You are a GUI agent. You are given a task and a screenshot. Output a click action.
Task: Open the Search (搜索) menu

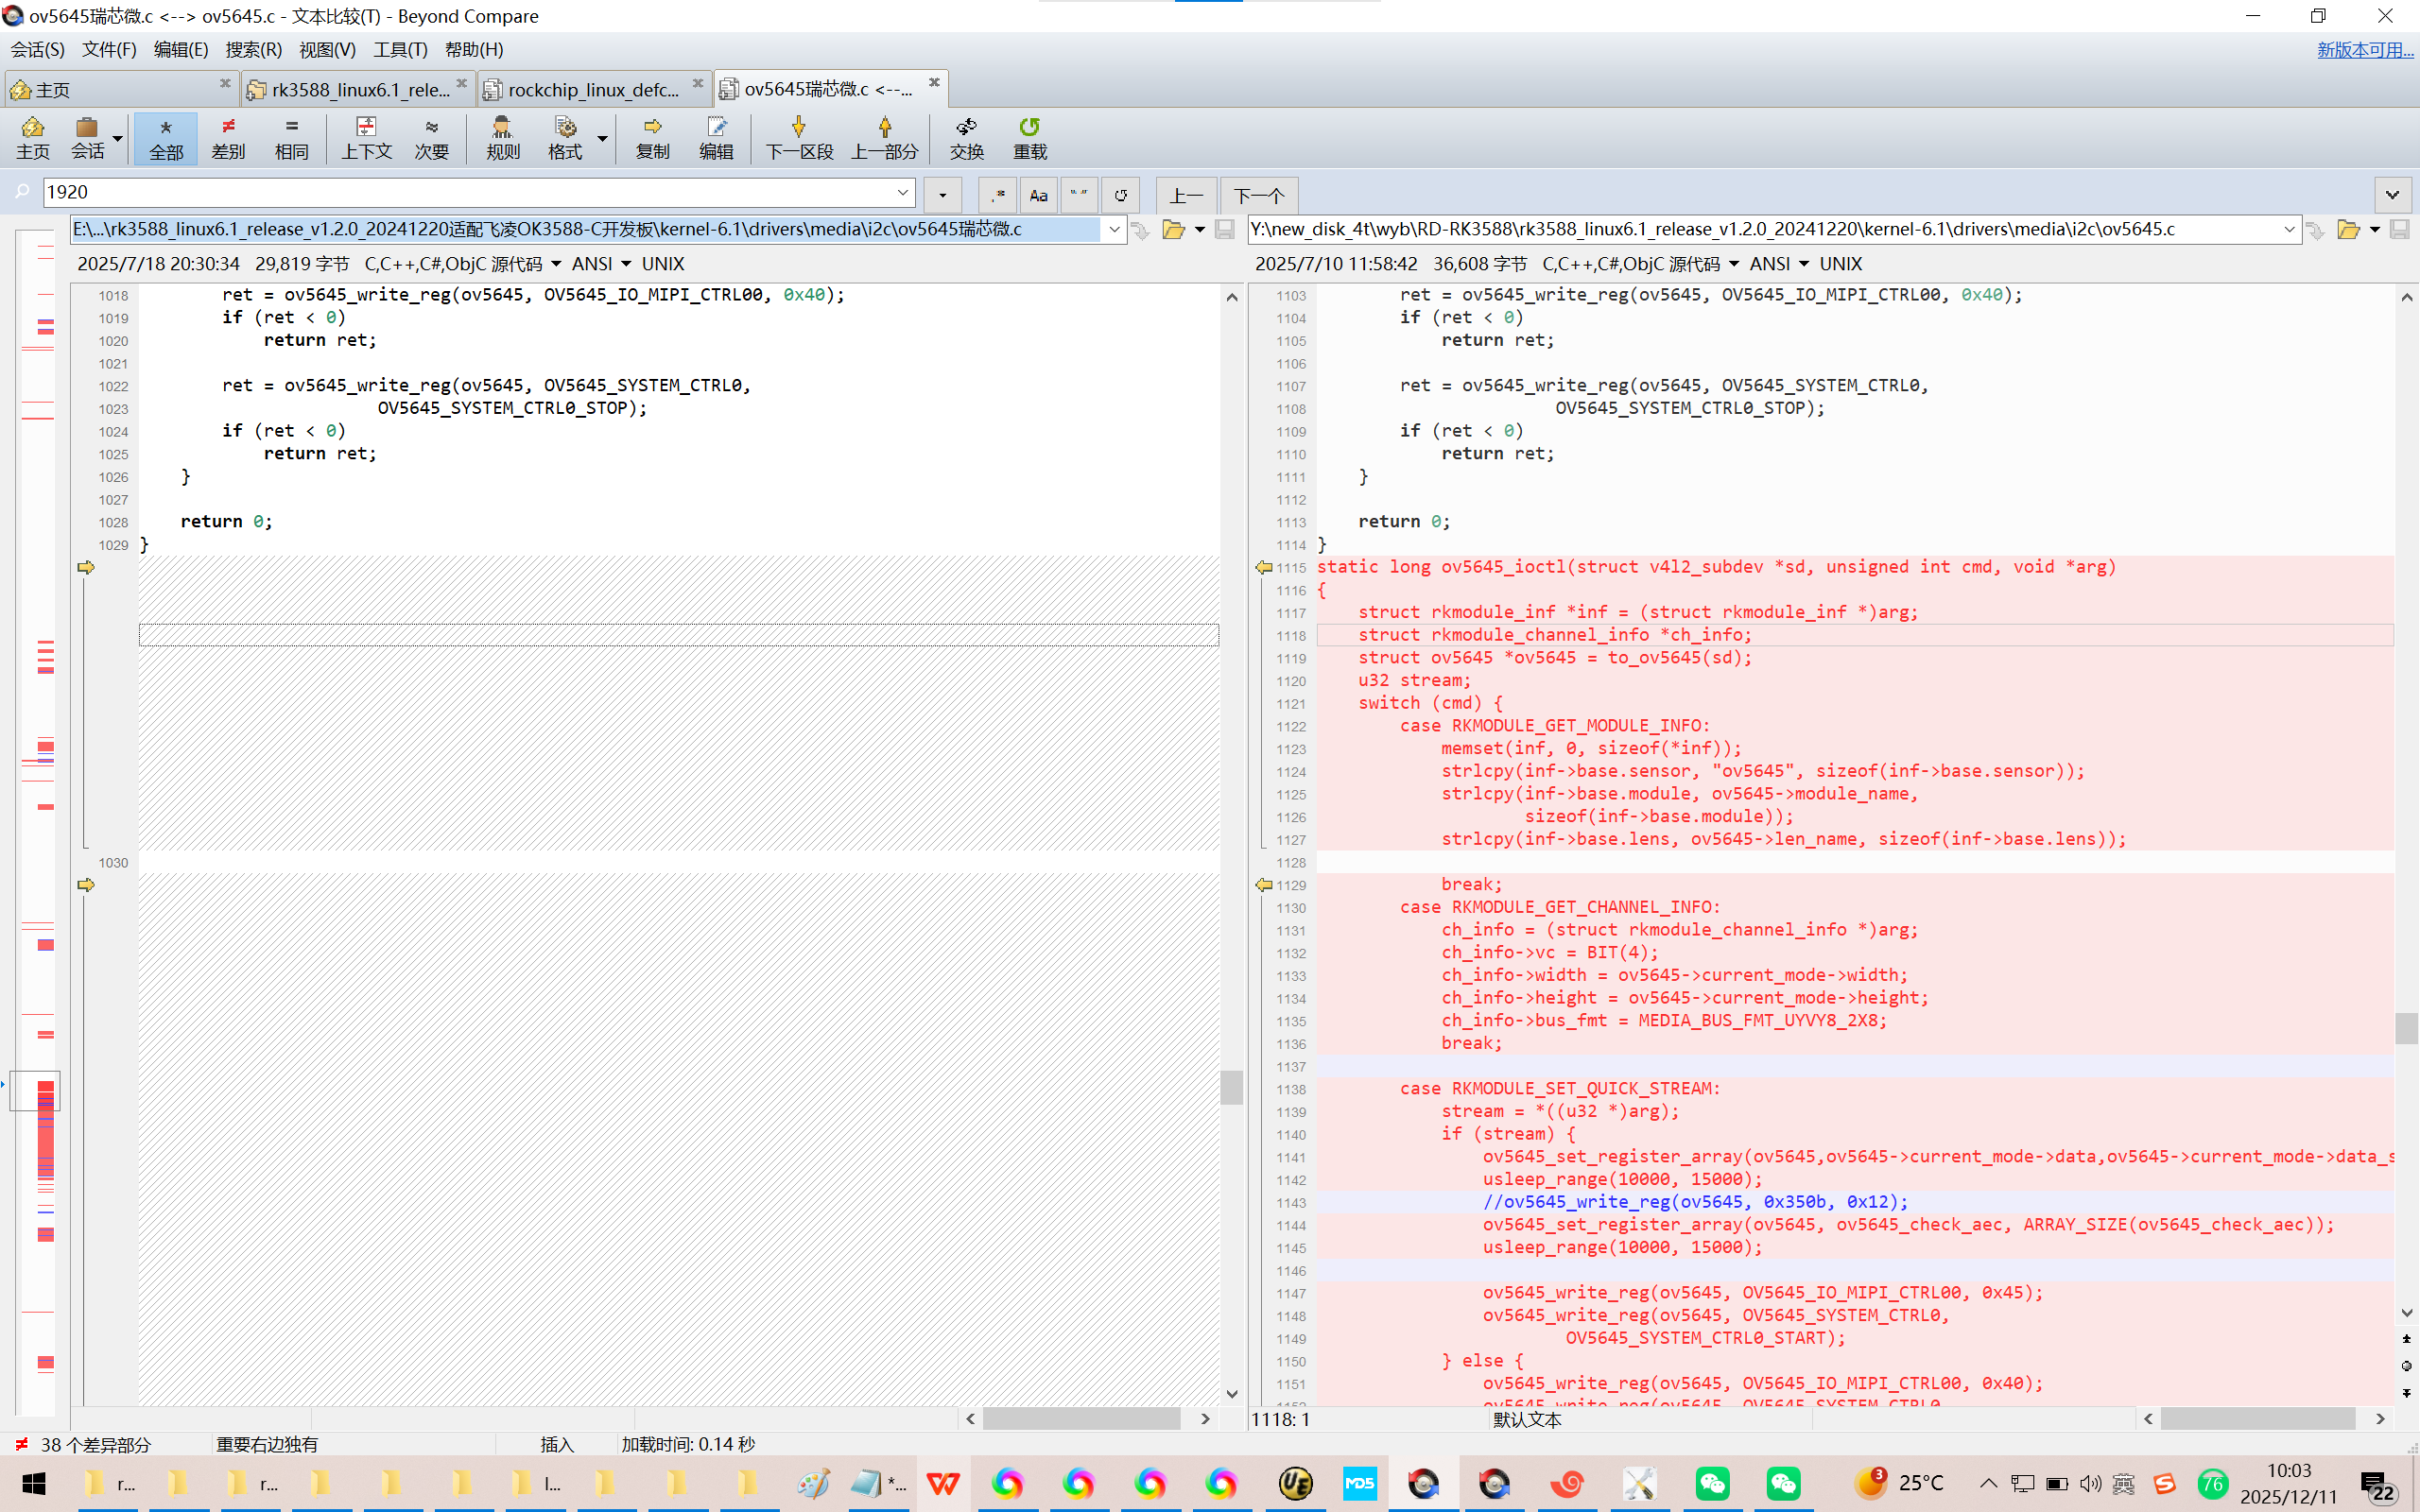[x=253, y=49]
